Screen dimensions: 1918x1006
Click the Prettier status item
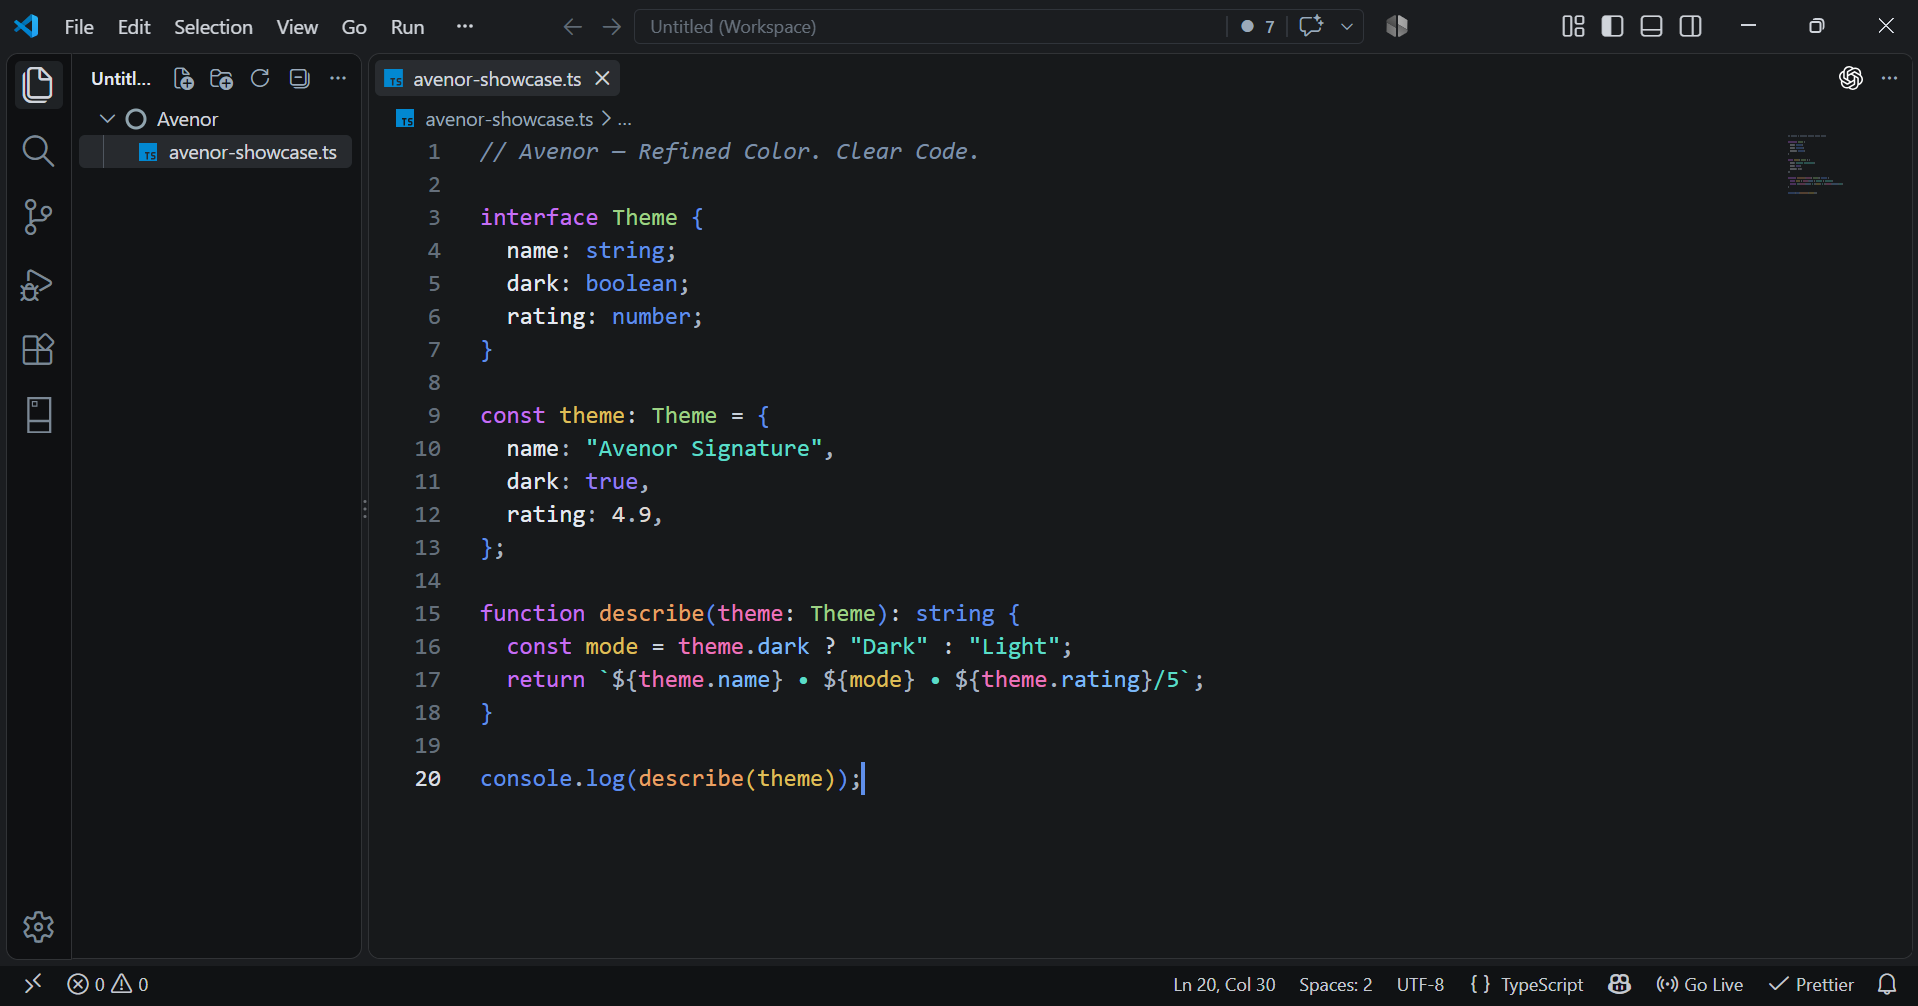[1811, 985]
